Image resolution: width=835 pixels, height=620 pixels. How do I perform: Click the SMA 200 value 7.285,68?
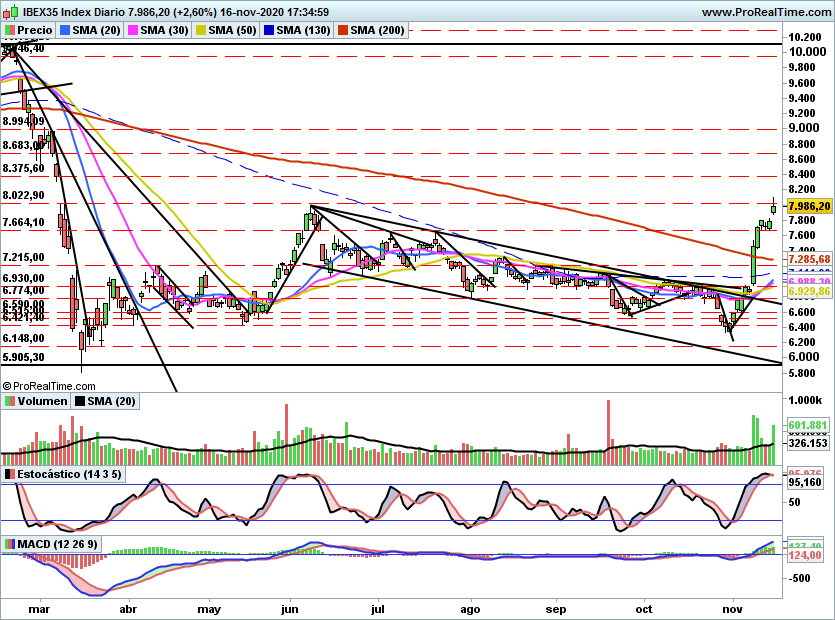click(809, 259)
